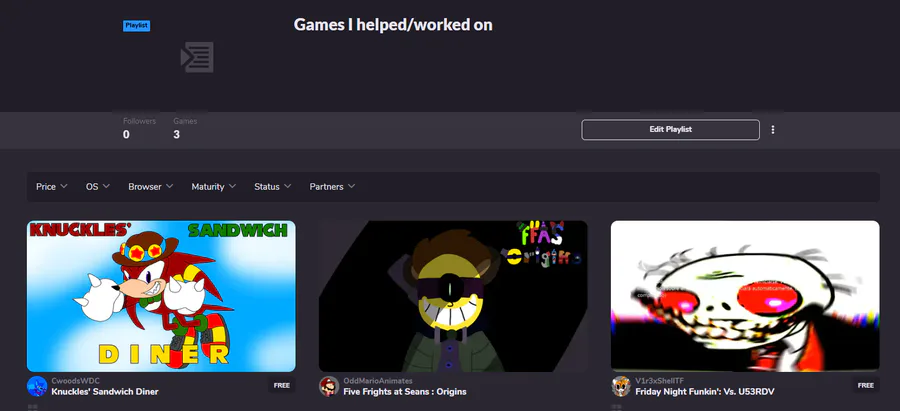
Task: Click the Games count label
Action: pos(185,128)
